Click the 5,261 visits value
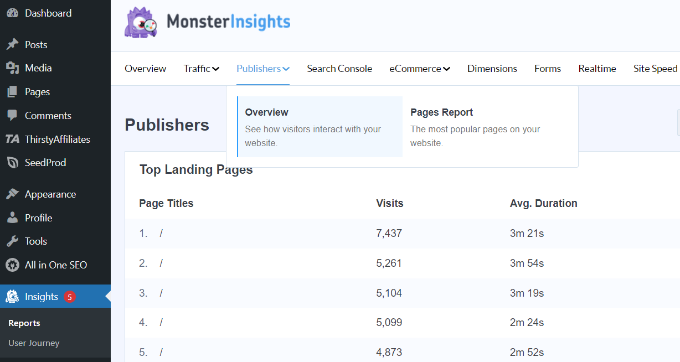This screenshot has width=680, height=362. (x=389, y=263)
